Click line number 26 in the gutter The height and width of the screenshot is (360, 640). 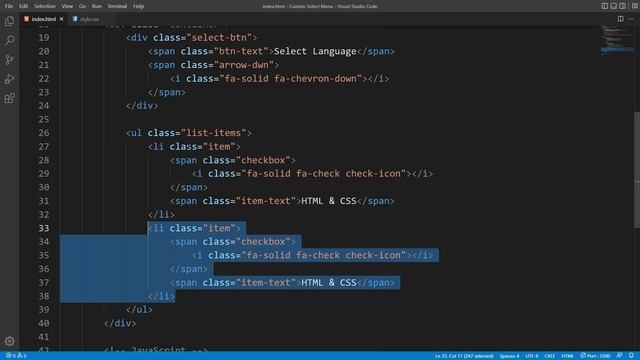pos(43,133)
